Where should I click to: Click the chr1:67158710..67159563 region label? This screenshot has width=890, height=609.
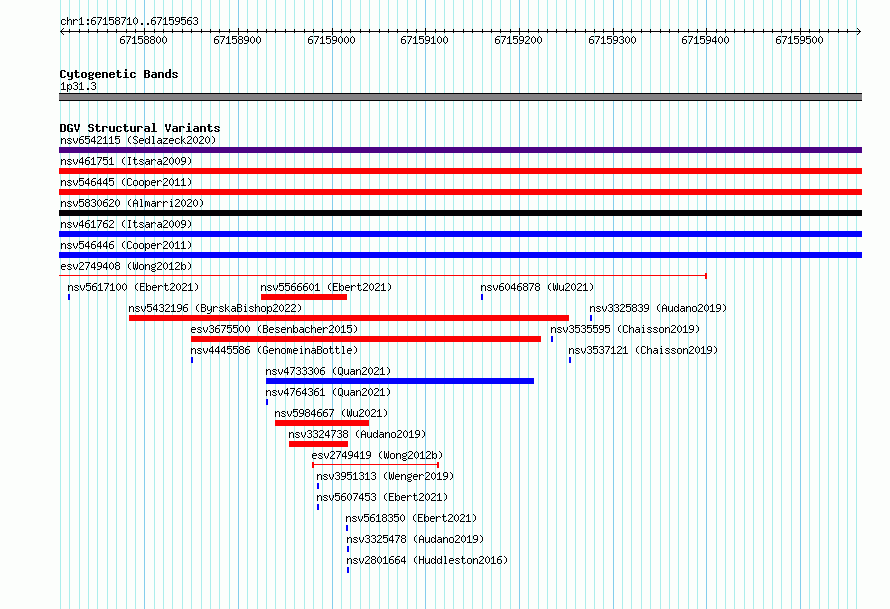[129, 22]
